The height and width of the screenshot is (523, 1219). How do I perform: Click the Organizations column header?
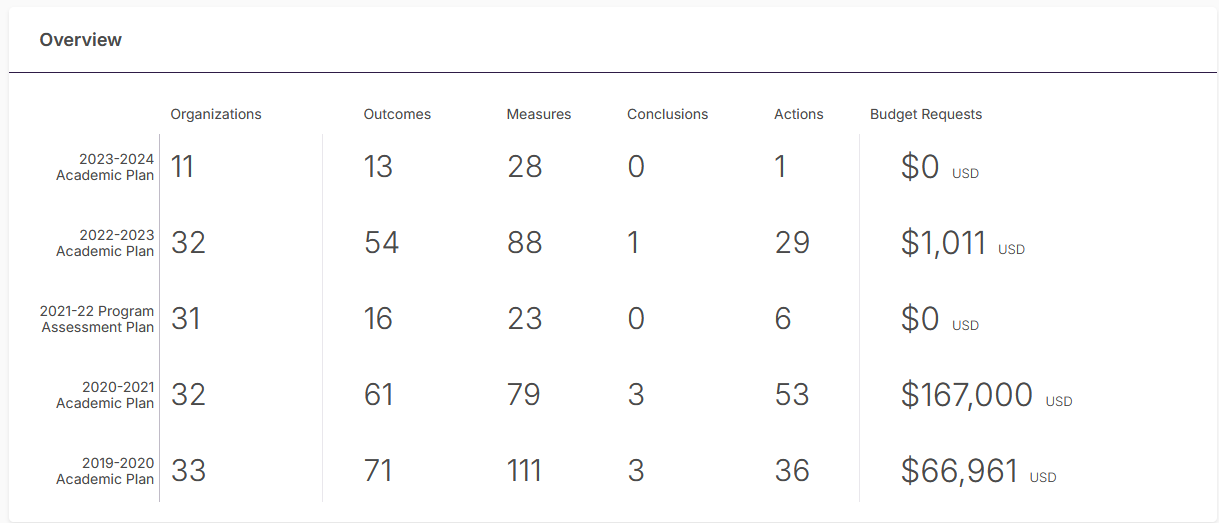(216, 114)
